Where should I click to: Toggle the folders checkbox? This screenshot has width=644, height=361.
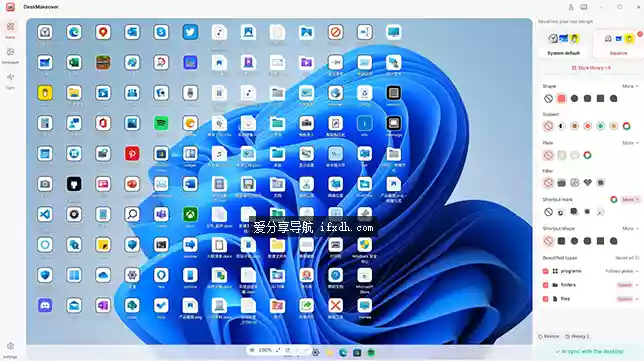click(x=545, y=285)
